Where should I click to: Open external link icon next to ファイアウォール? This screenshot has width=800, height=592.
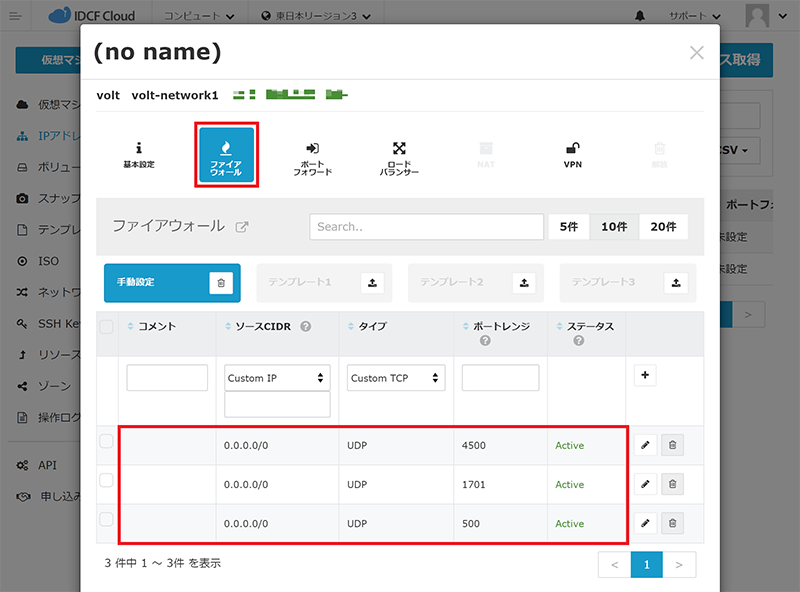tap(241, 227)
